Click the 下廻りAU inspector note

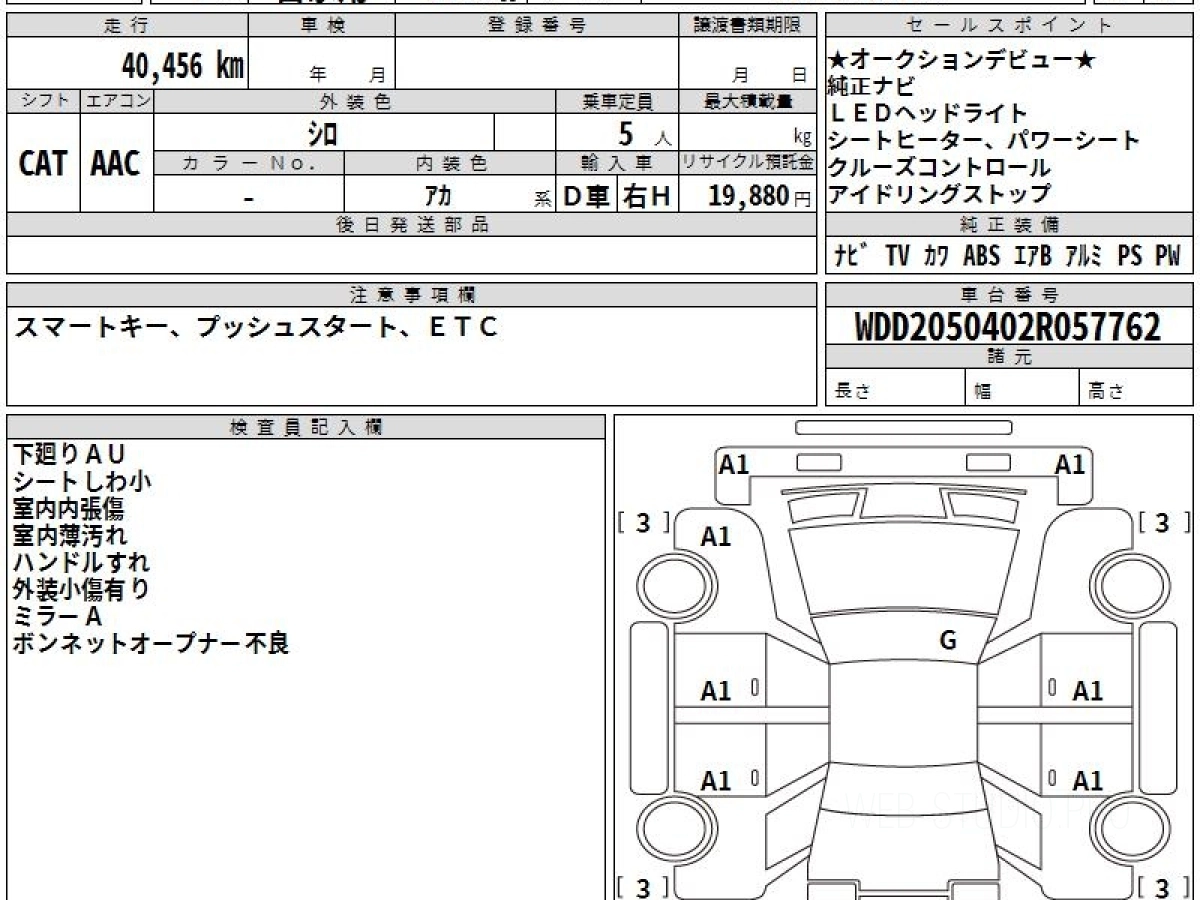tap(70, 453)
